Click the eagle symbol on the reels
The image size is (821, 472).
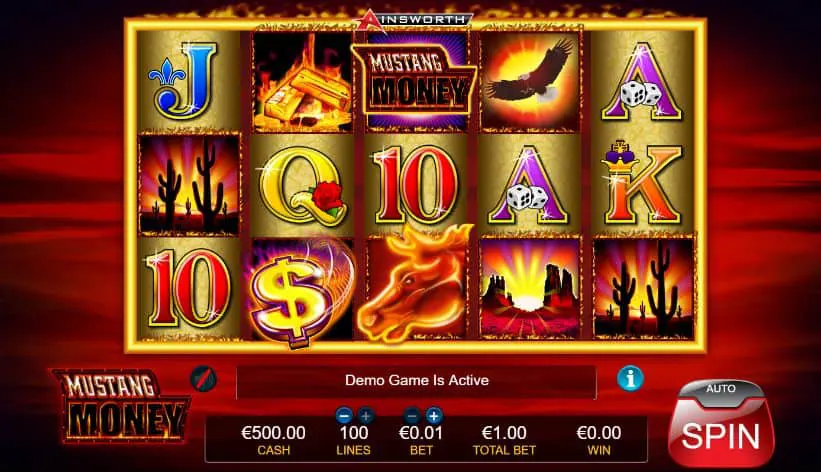point(530,80)
